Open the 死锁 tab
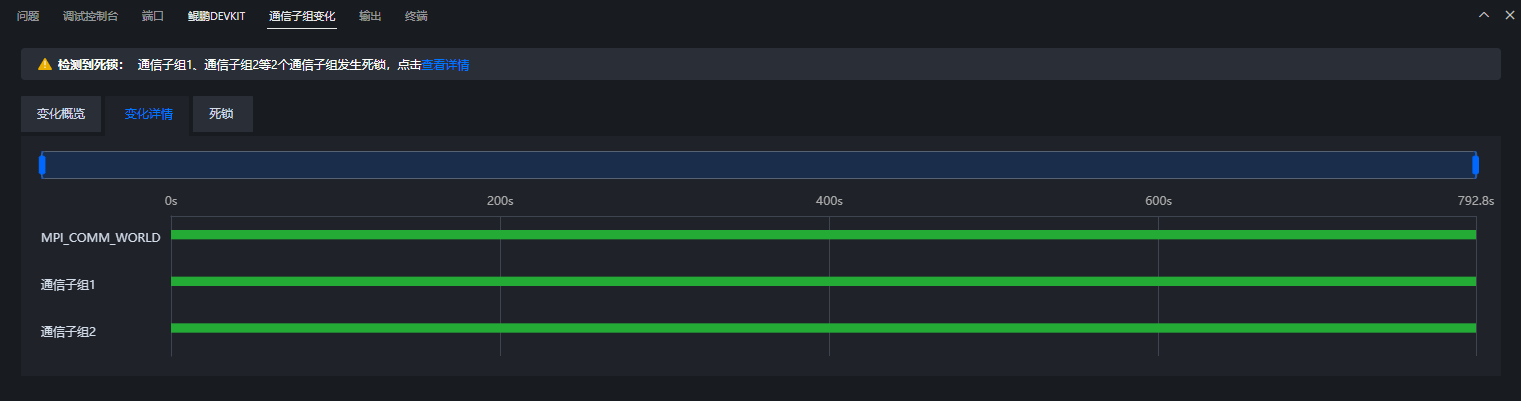Screen dimensions: 1521x401 (x=221, y=114)
